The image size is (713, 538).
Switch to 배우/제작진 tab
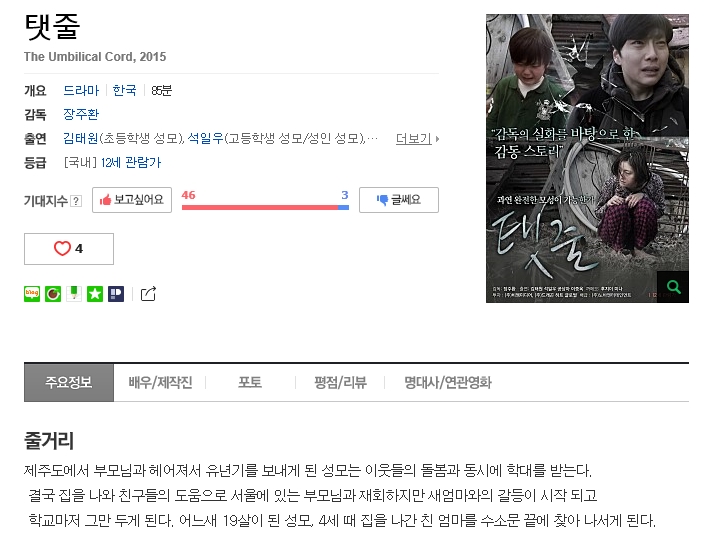point(160,382)
